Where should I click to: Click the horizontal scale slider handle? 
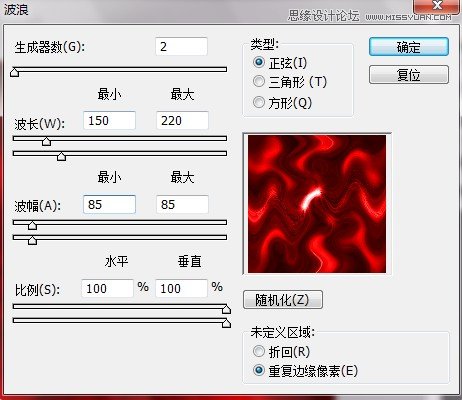(x=226, y=309)
